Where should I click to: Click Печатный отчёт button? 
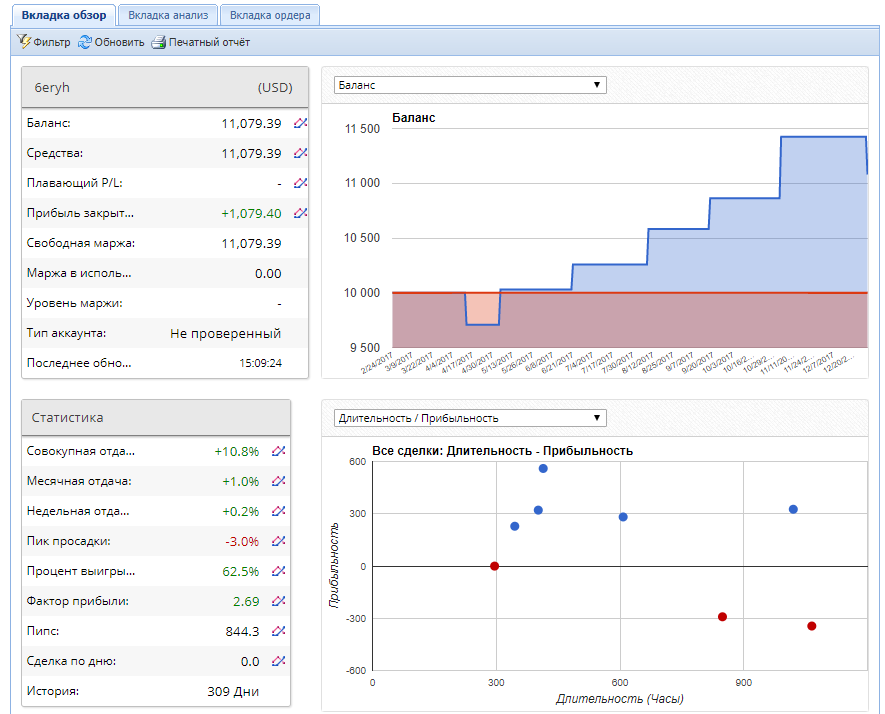click(x=201, y=42)
